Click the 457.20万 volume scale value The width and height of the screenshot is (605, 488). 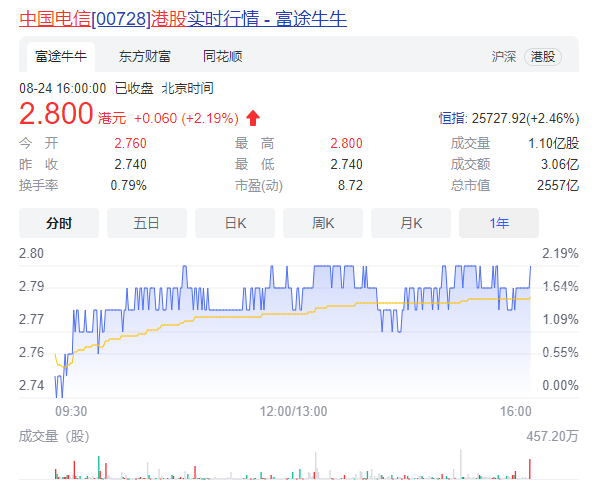553,436
